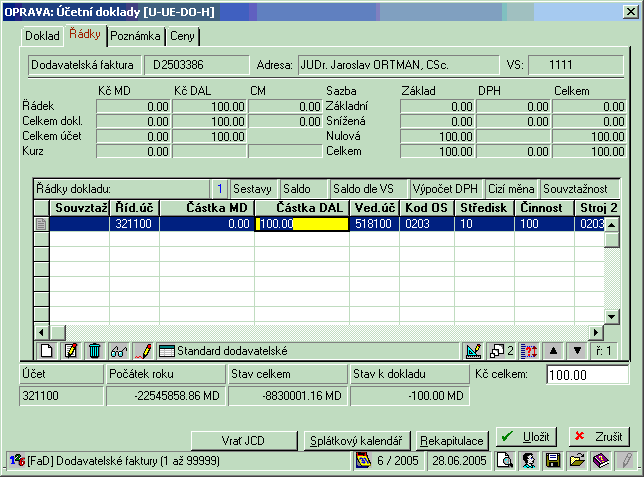644x477 pixels.
Task: Click the Dodavatelská faktura field
Action: coord(85,65)
